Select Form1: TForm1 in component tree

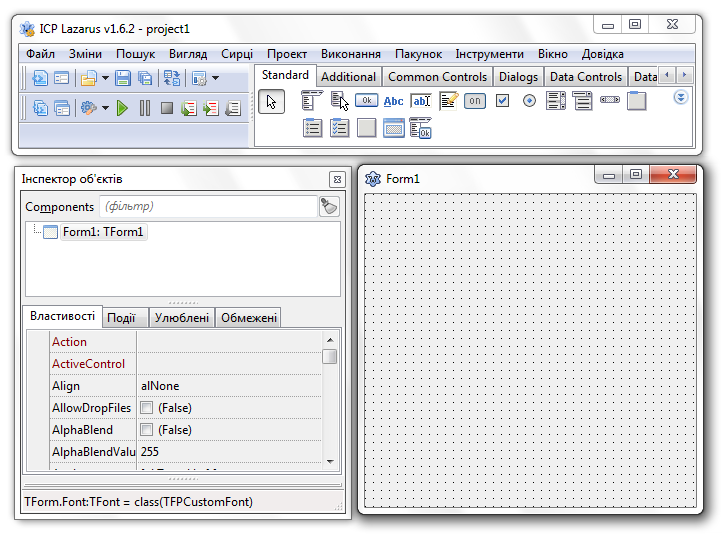[103, 232]
